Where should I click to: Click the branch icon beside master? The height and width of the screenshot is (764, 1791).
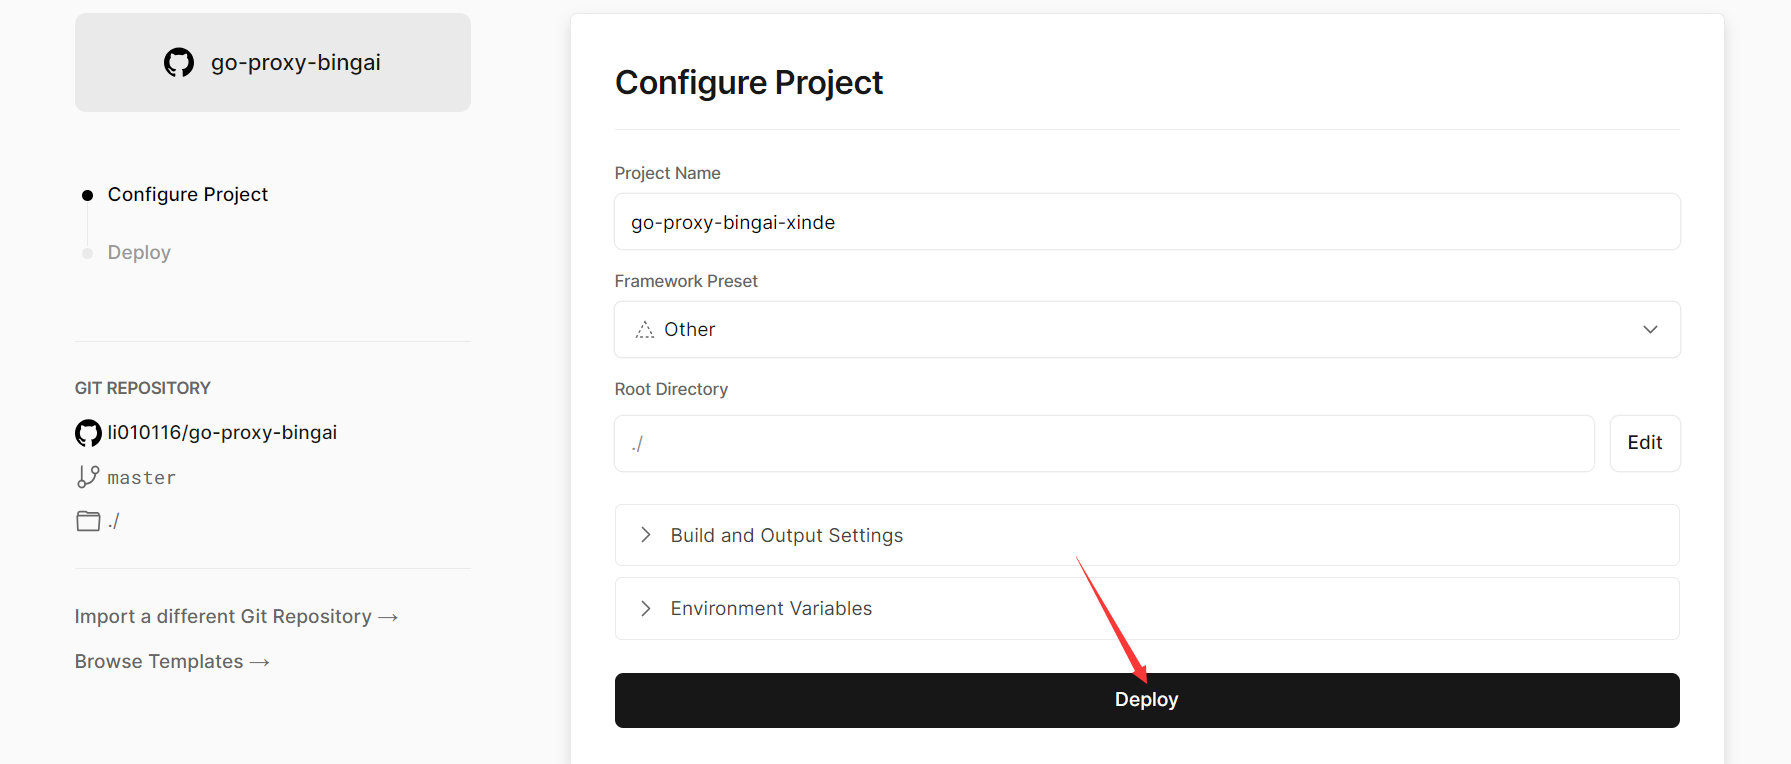coord(88,477)
